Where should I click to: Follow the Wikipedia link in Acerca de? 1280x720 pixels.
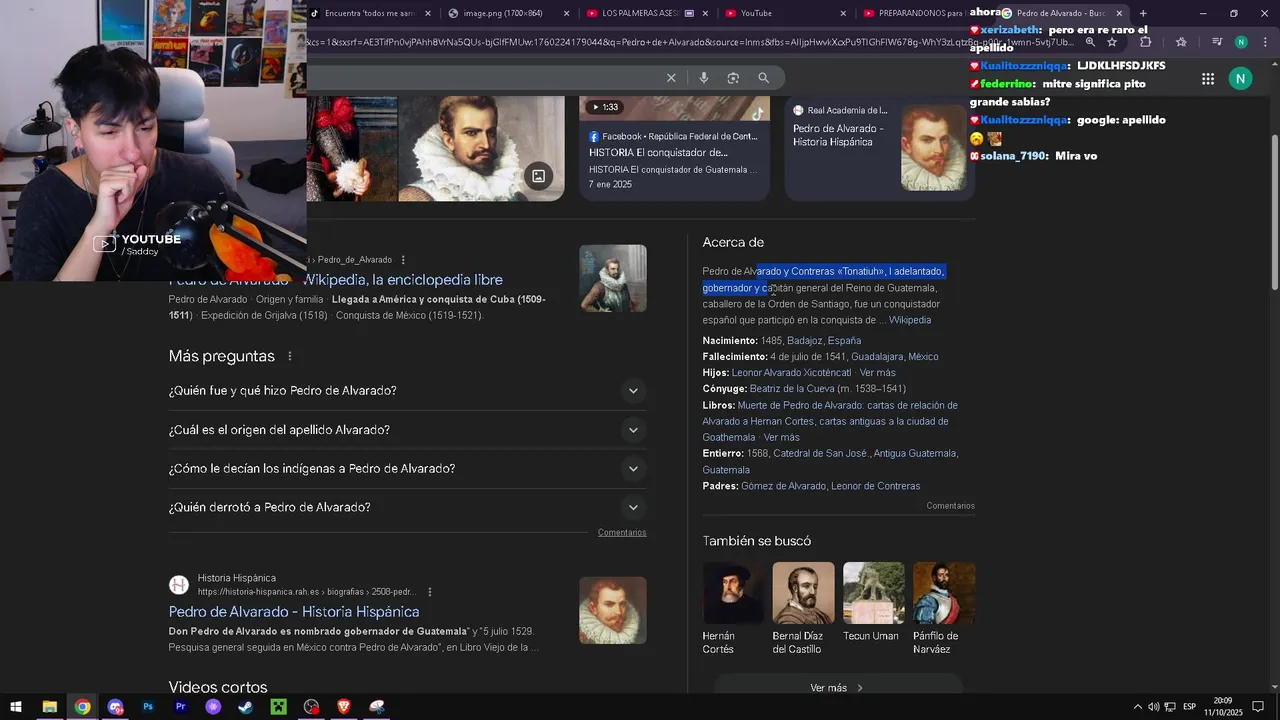pos(910,321)
